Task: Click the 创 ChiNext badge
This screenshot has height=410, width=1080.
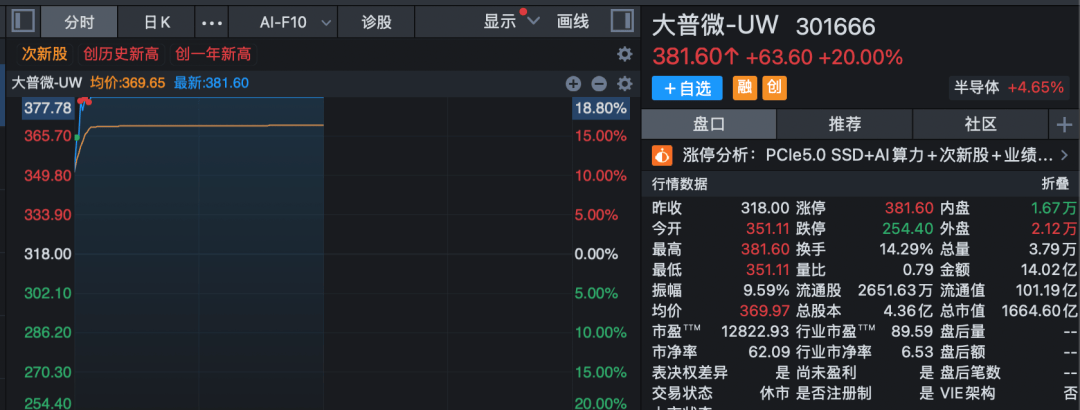Action: tap(775, 88)
